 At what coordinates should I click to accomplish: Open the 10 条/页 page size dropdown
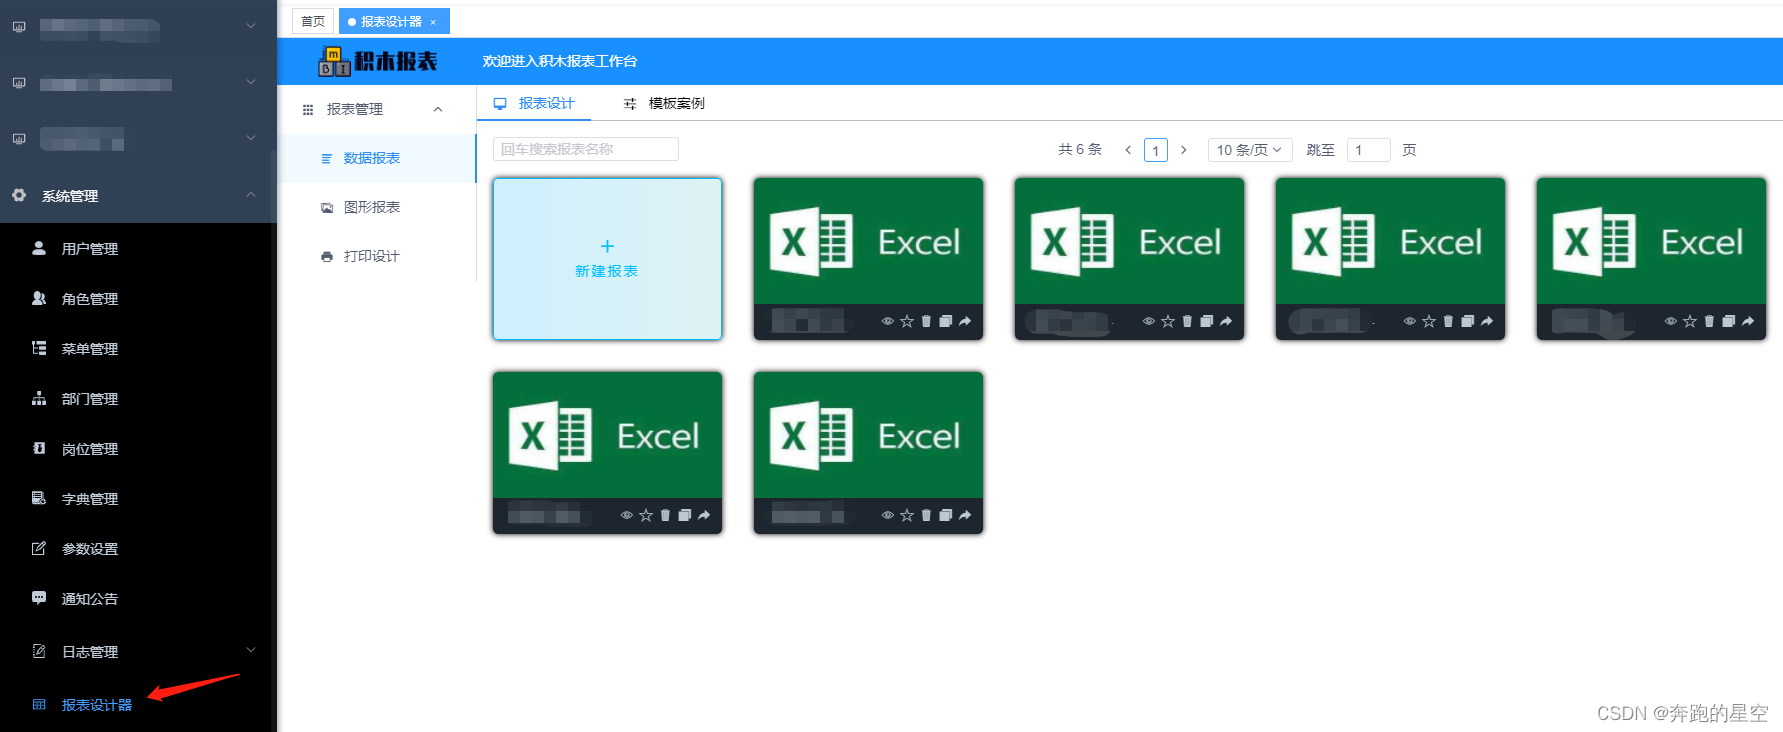click(x=1250, y=150)
